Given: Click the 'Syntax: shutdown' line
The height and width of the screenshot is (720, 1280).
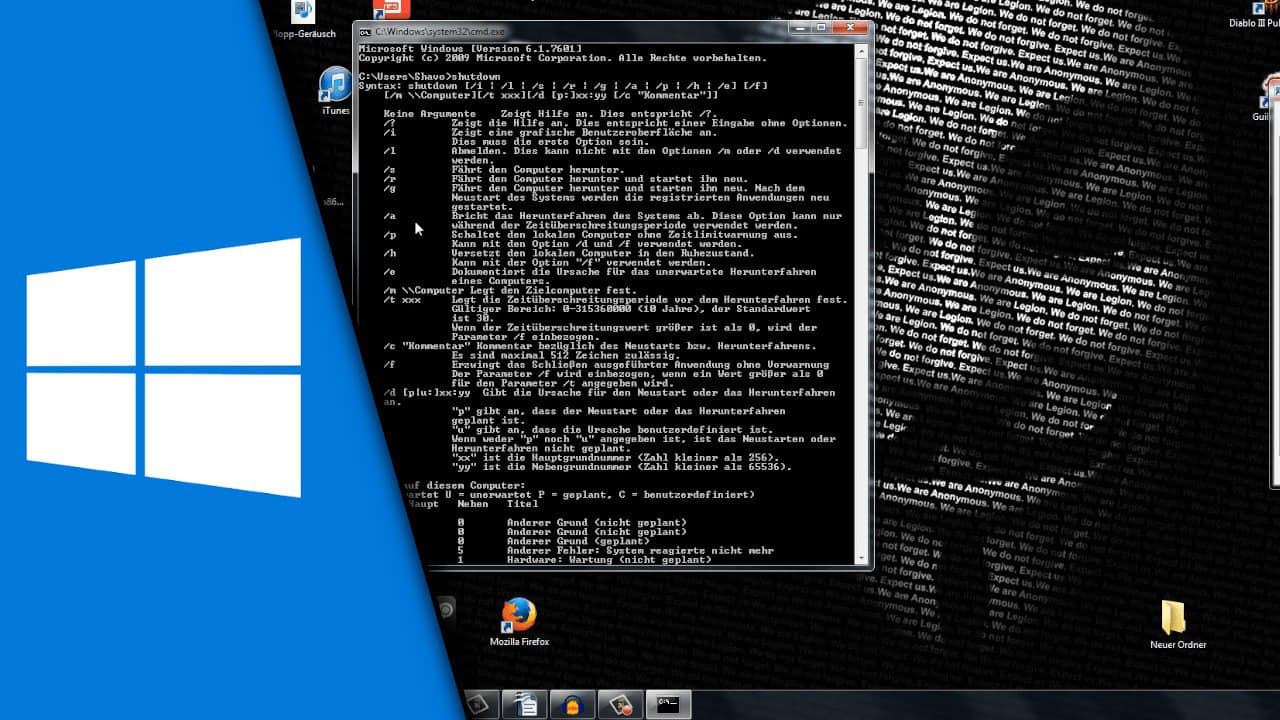Looking at the screenshot, I should coord(563,86).
